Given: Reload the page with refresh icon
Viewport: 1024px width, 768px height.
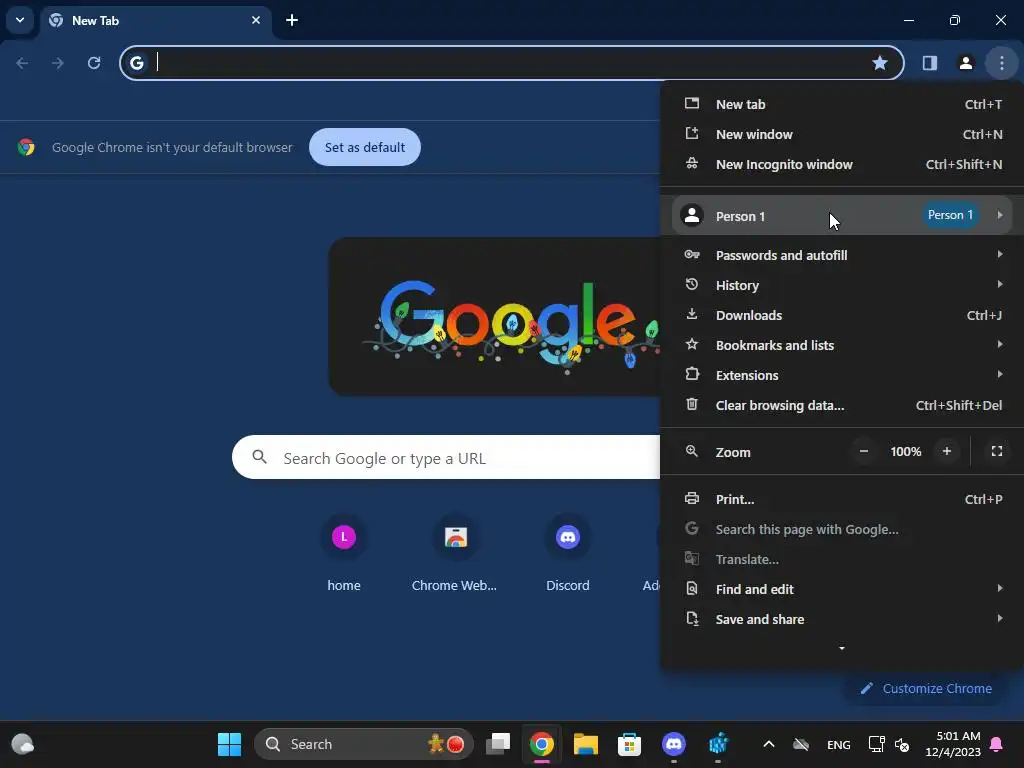Looking at the screenshot, I should click(94, 63).
